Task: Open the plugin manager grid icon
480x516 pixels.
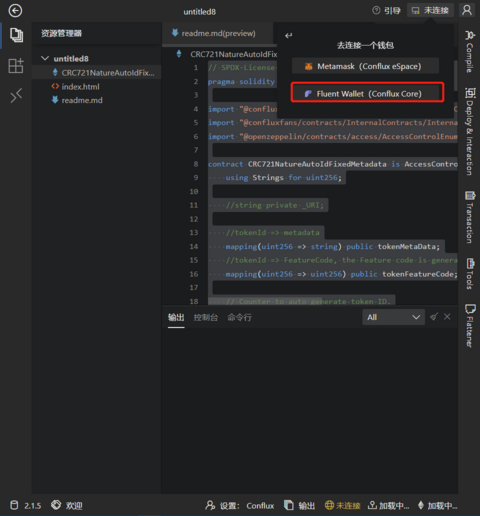Action: tap(16, 65)
